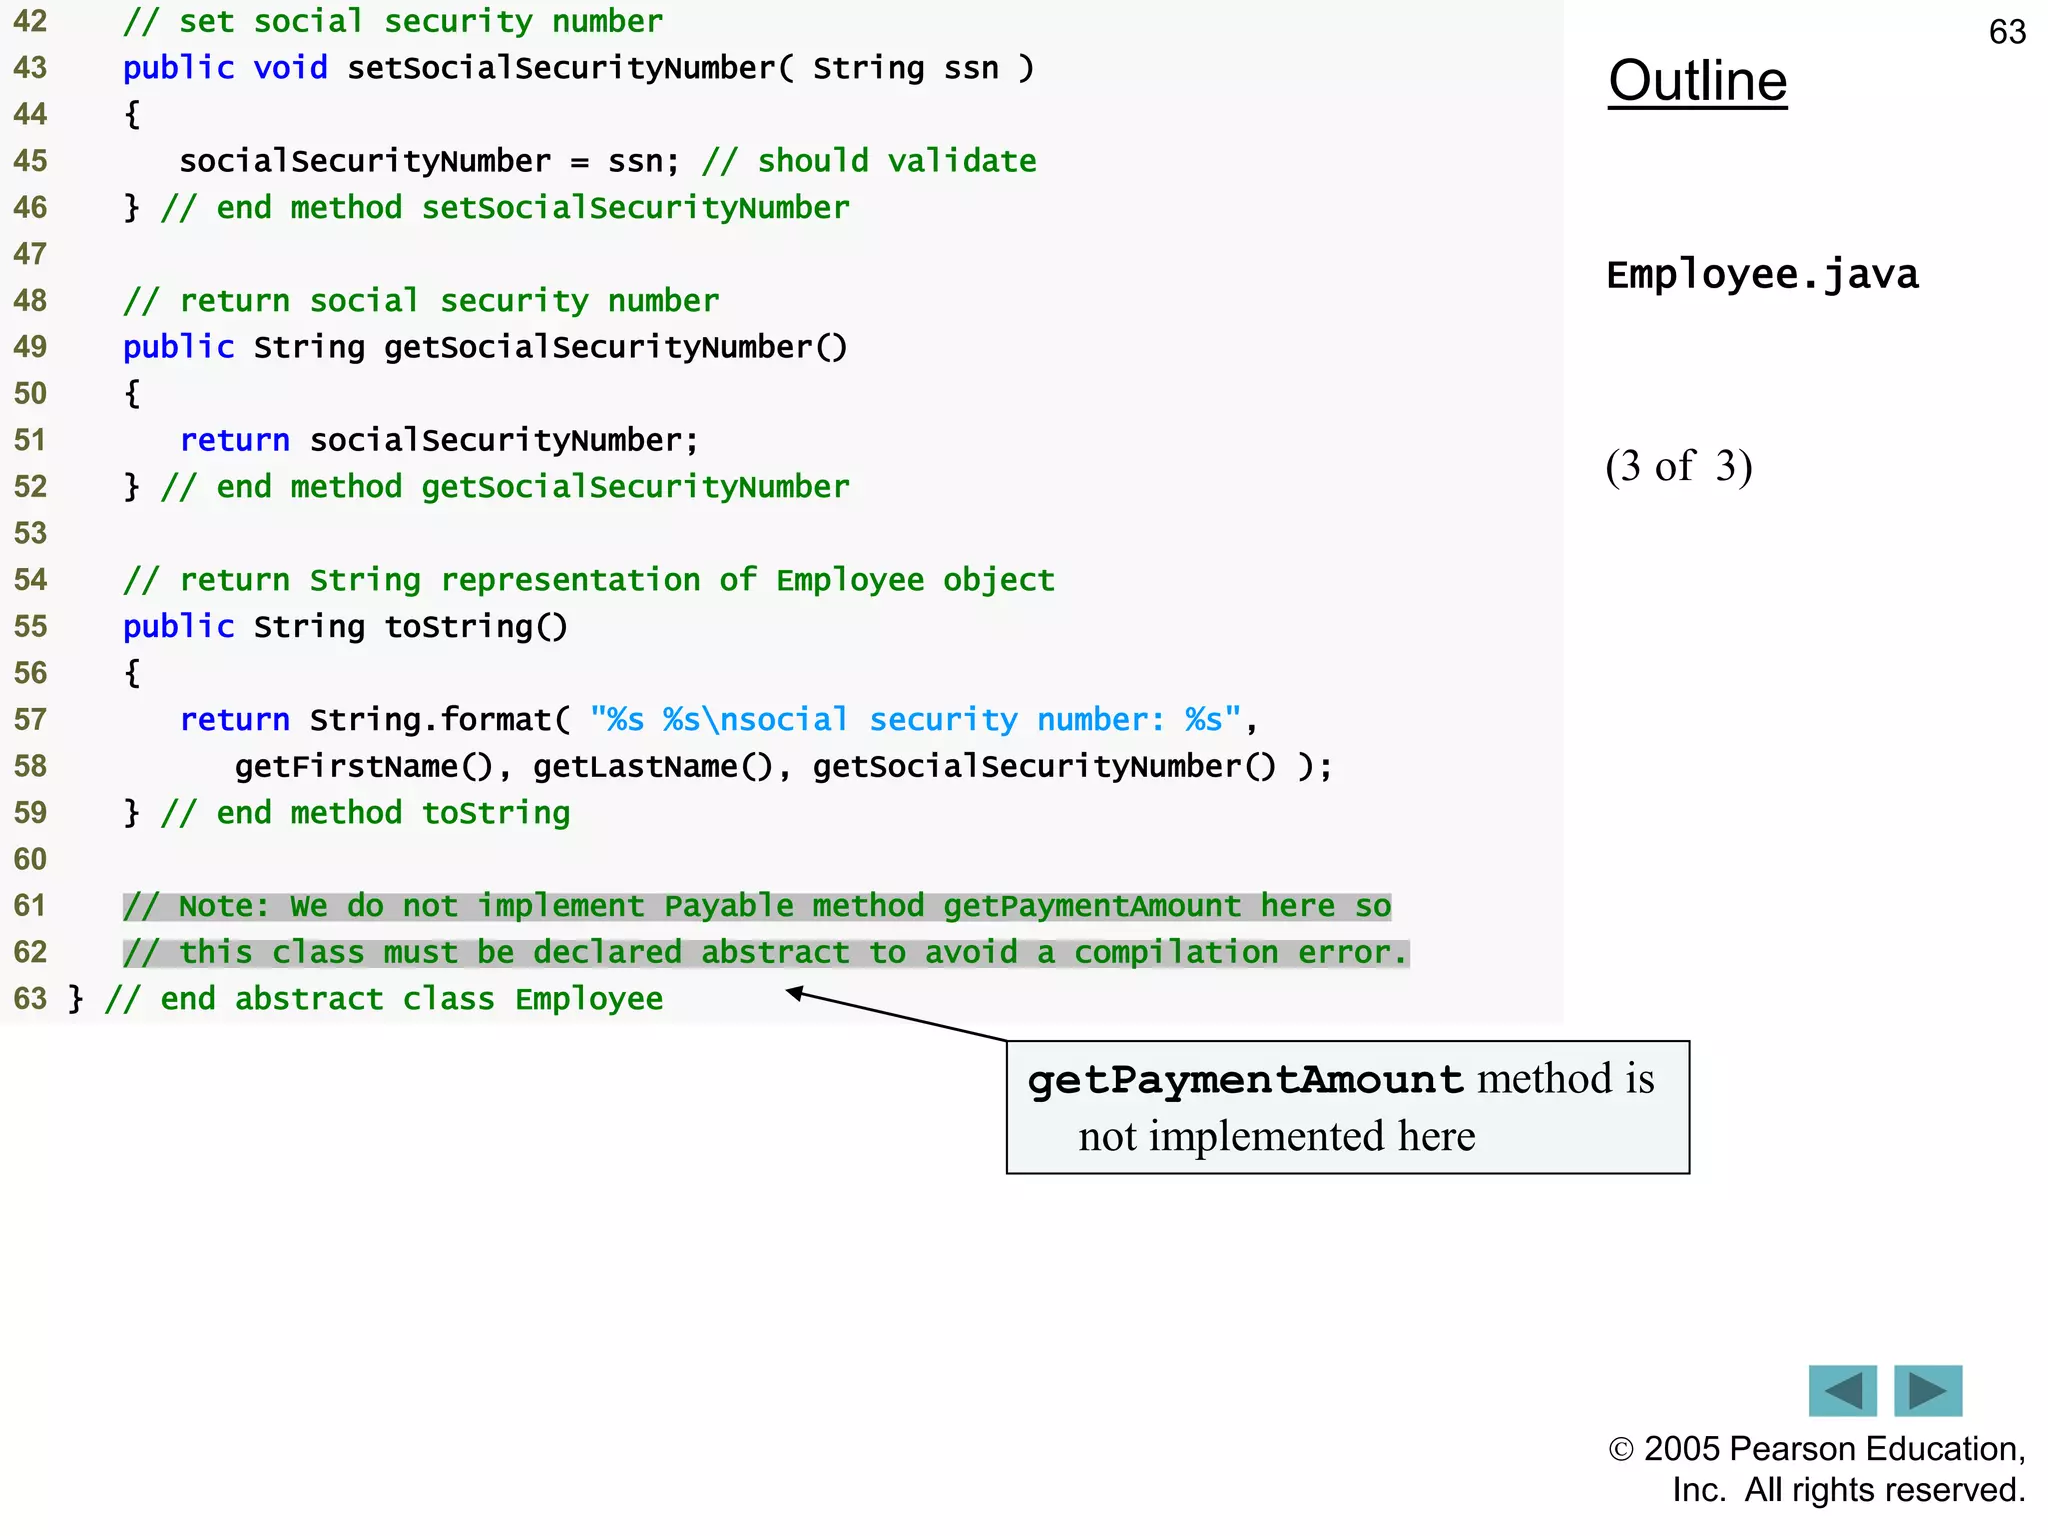Click the slide number 63 in the corner
This screenshot has width=2048, height=1536.
pos(2006,32)
